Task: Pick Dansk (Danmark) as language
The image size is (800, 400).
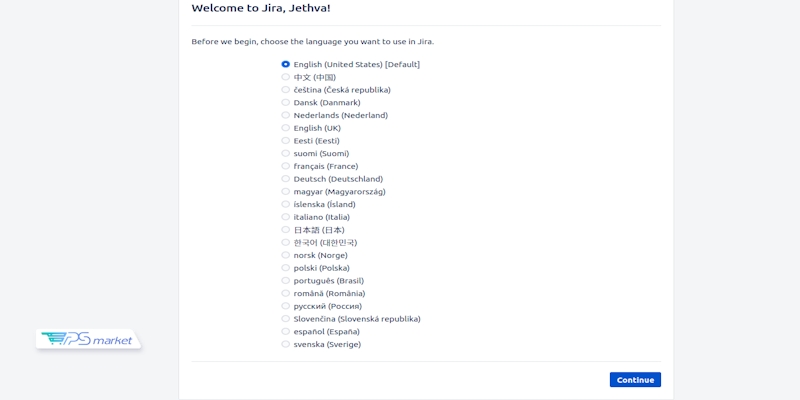Action: [x=286, y=102]
